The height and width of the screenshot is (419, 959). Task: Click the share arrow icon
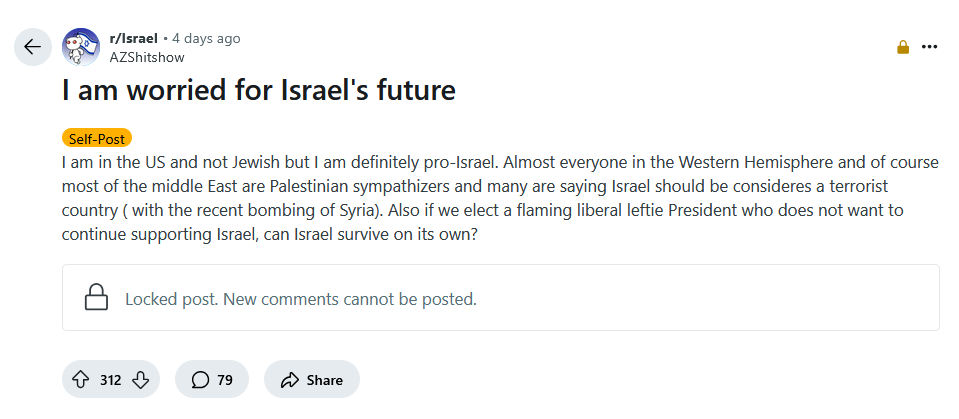290,380
